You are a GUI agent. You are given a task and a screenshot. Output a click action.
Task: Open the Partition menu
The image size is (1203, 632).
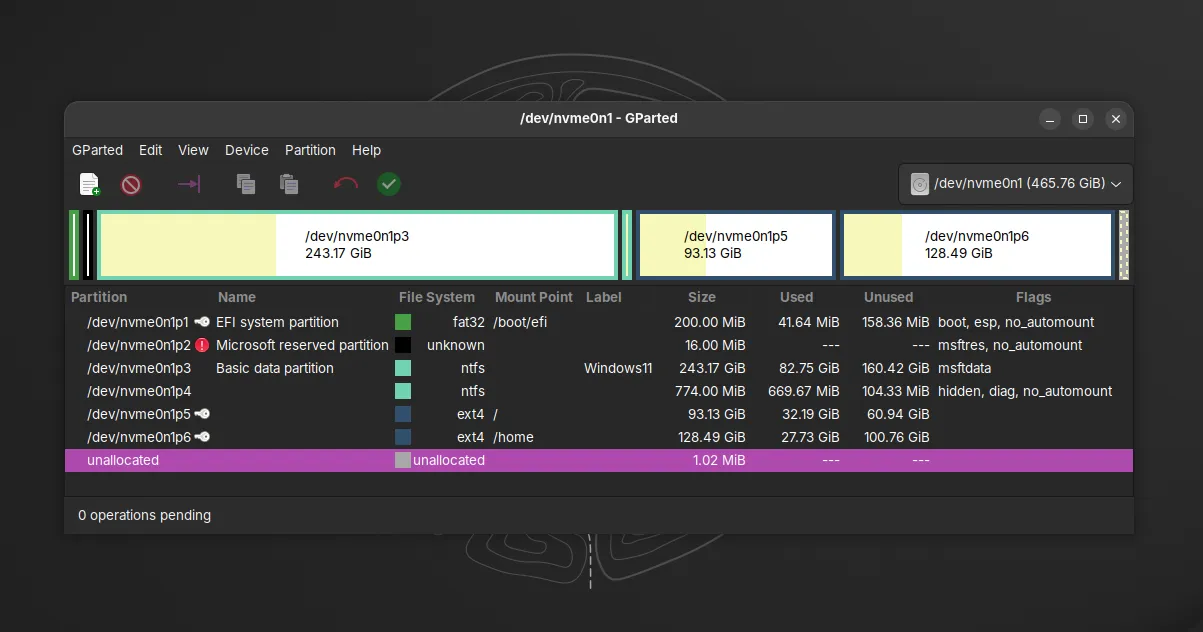[310, 150]
